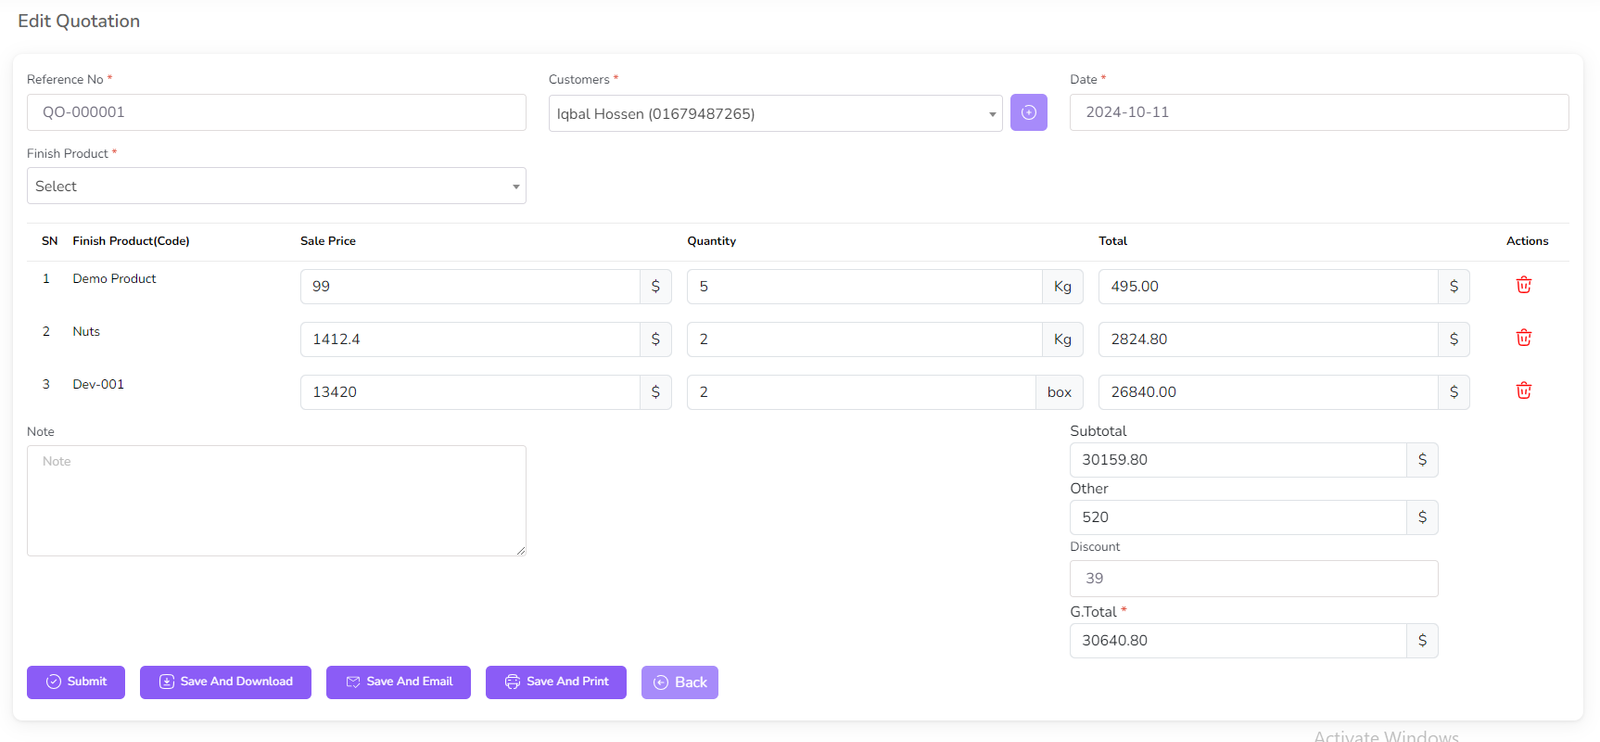
Task: Click trash icon for Dev-001 row
Action: [x=1523, y=391]
